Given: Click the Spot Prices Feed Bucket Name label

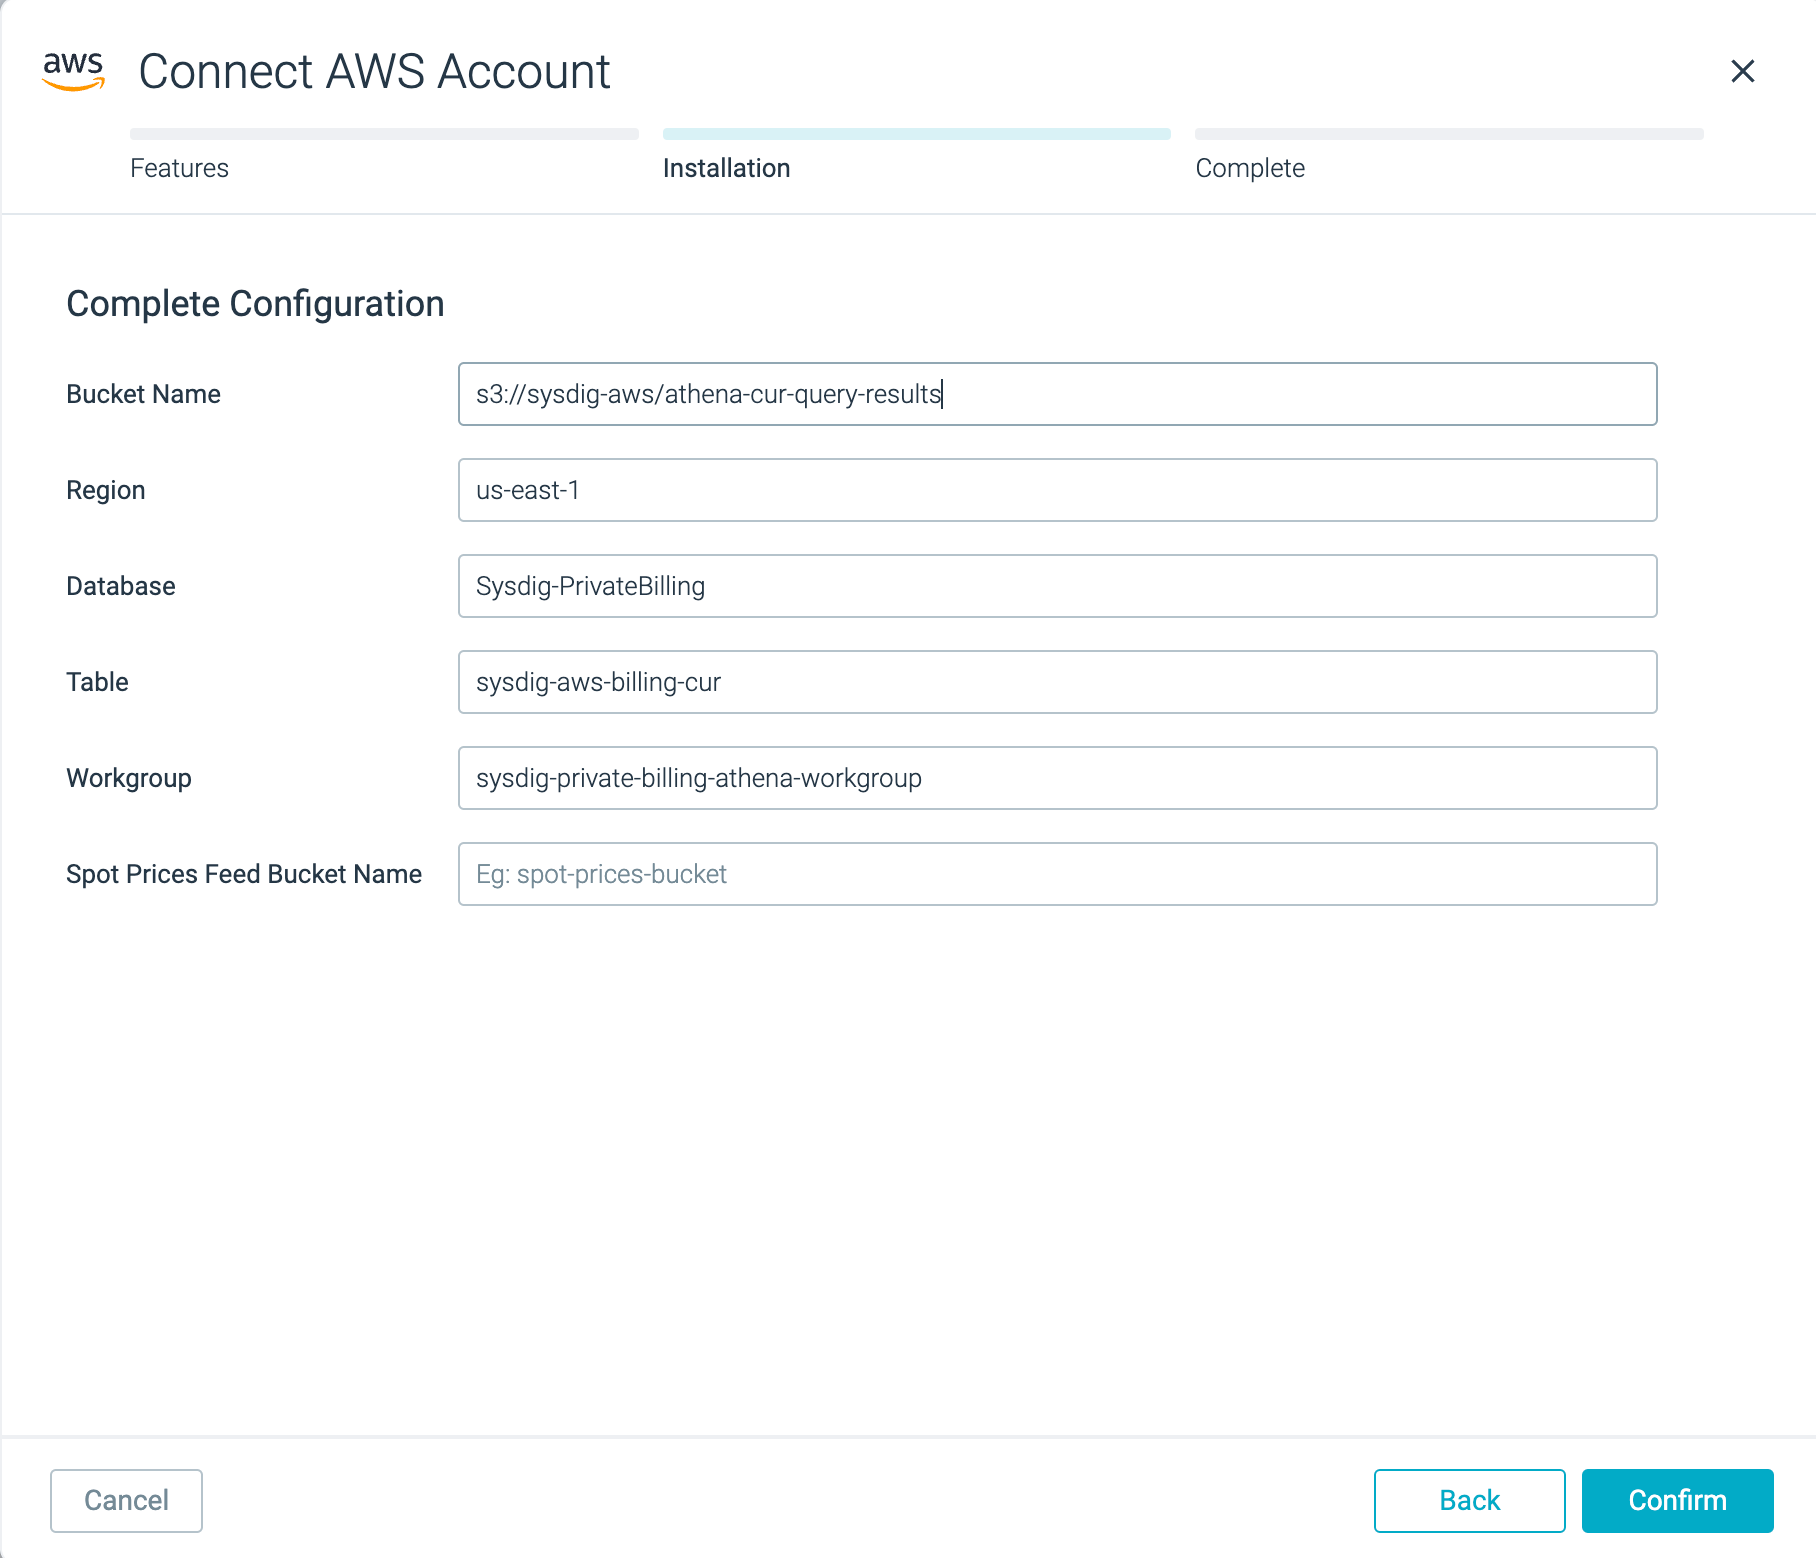Looking at the screenshot, I should point(244,874).
